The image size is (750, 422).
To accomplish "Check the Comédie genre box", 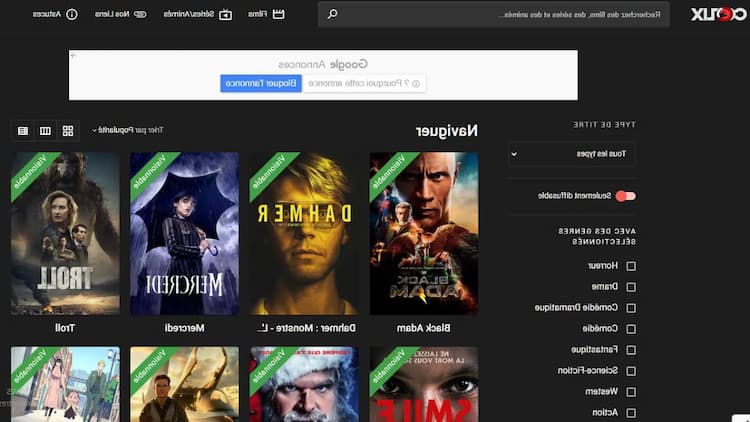I will (631, 329).
